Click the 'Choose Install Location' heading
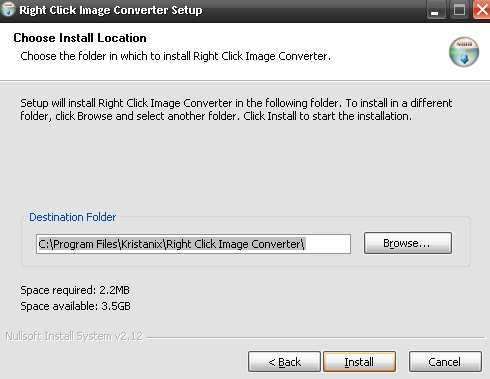The width and height of the screenshot is (490, 379). [80, 38]
